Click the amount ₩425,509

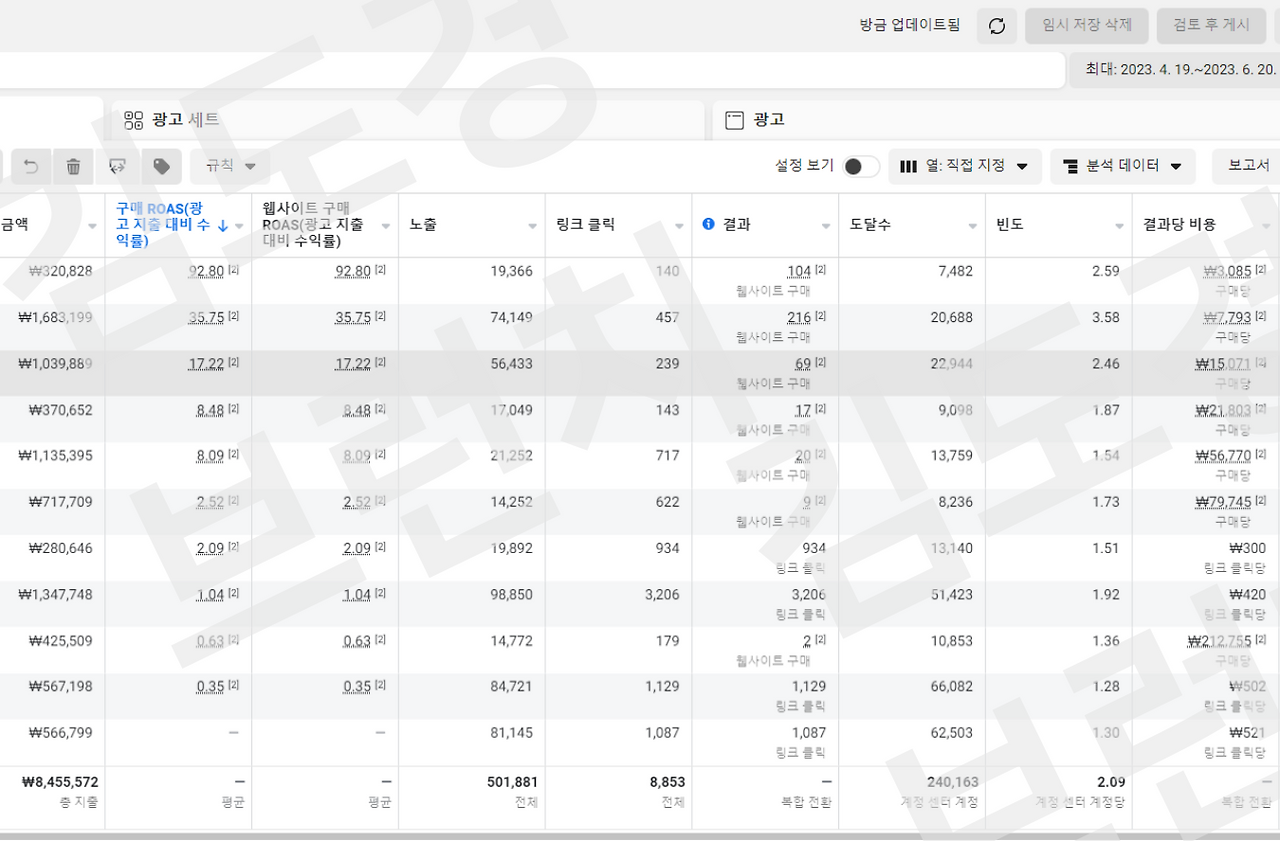(x=61, y=640)
